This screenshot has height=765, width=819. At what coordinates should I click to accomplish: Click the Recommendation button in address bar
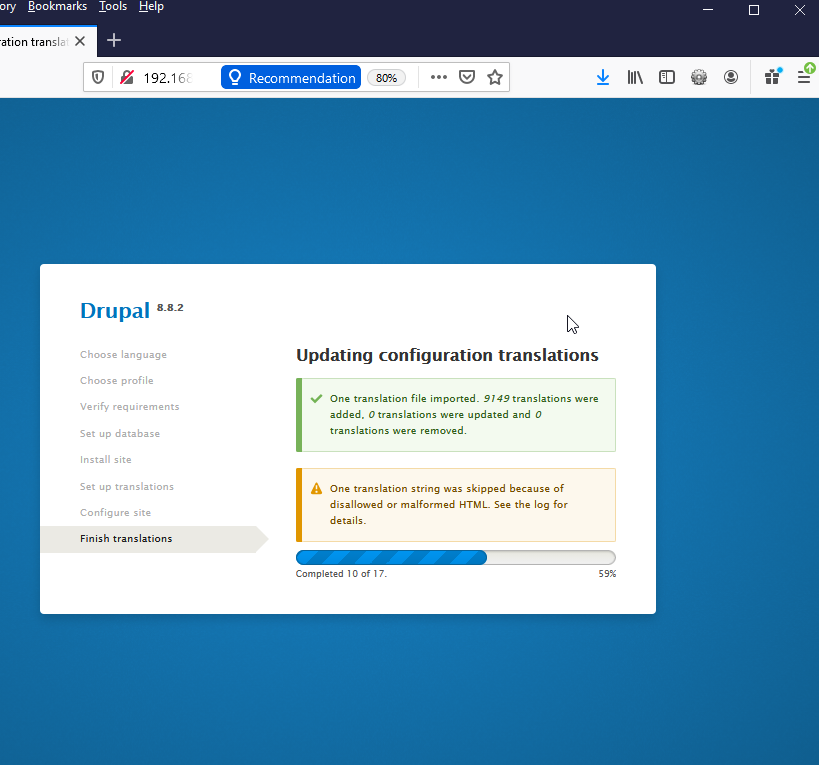pos(291,78)
